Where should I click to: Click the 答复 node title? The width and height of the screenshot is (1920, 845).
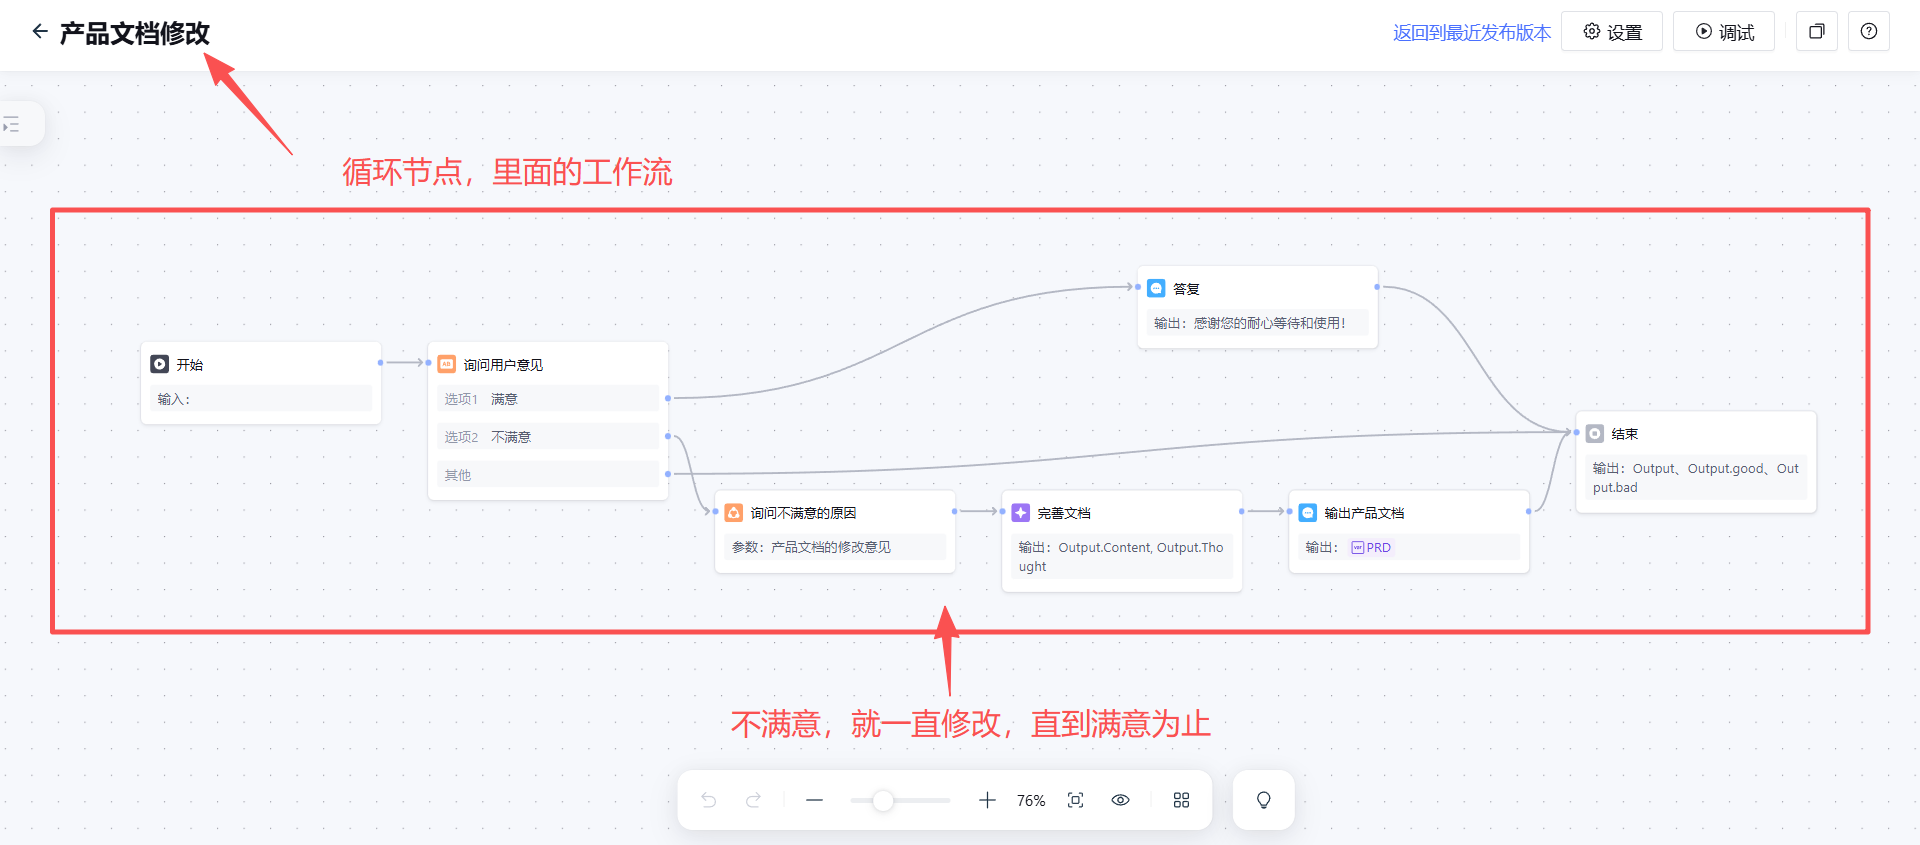[1186, 289]
